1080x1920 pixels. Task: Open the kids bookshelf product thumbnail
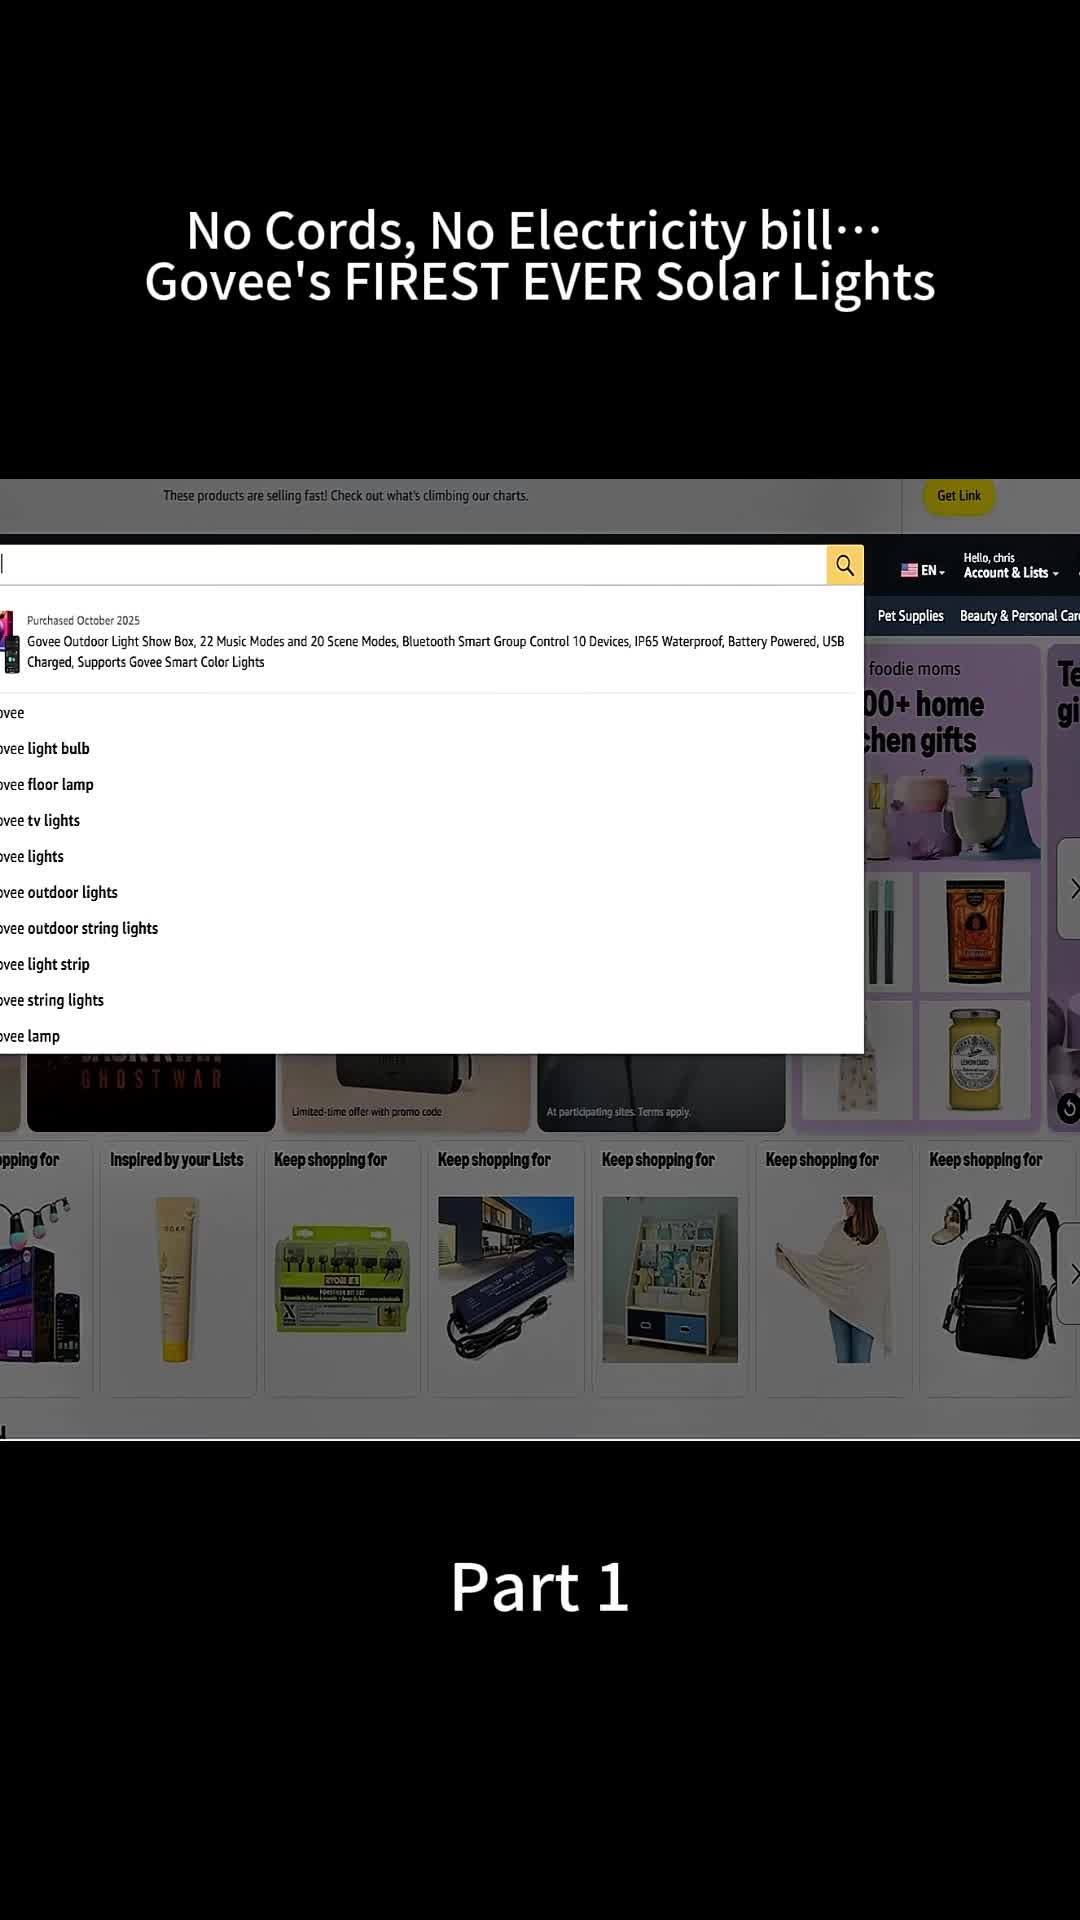670,1279
